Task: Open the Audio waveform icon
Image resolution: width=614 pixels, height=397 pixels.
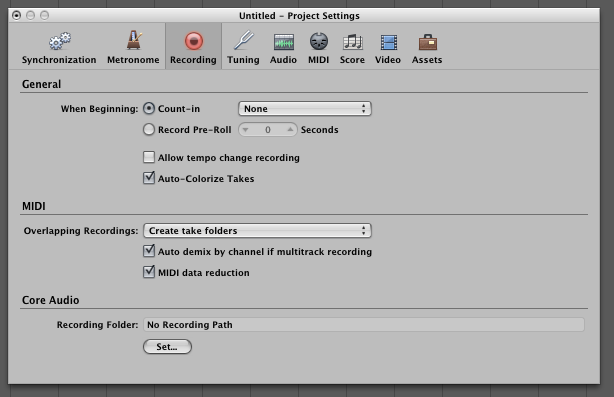Action: click(284, 42)
